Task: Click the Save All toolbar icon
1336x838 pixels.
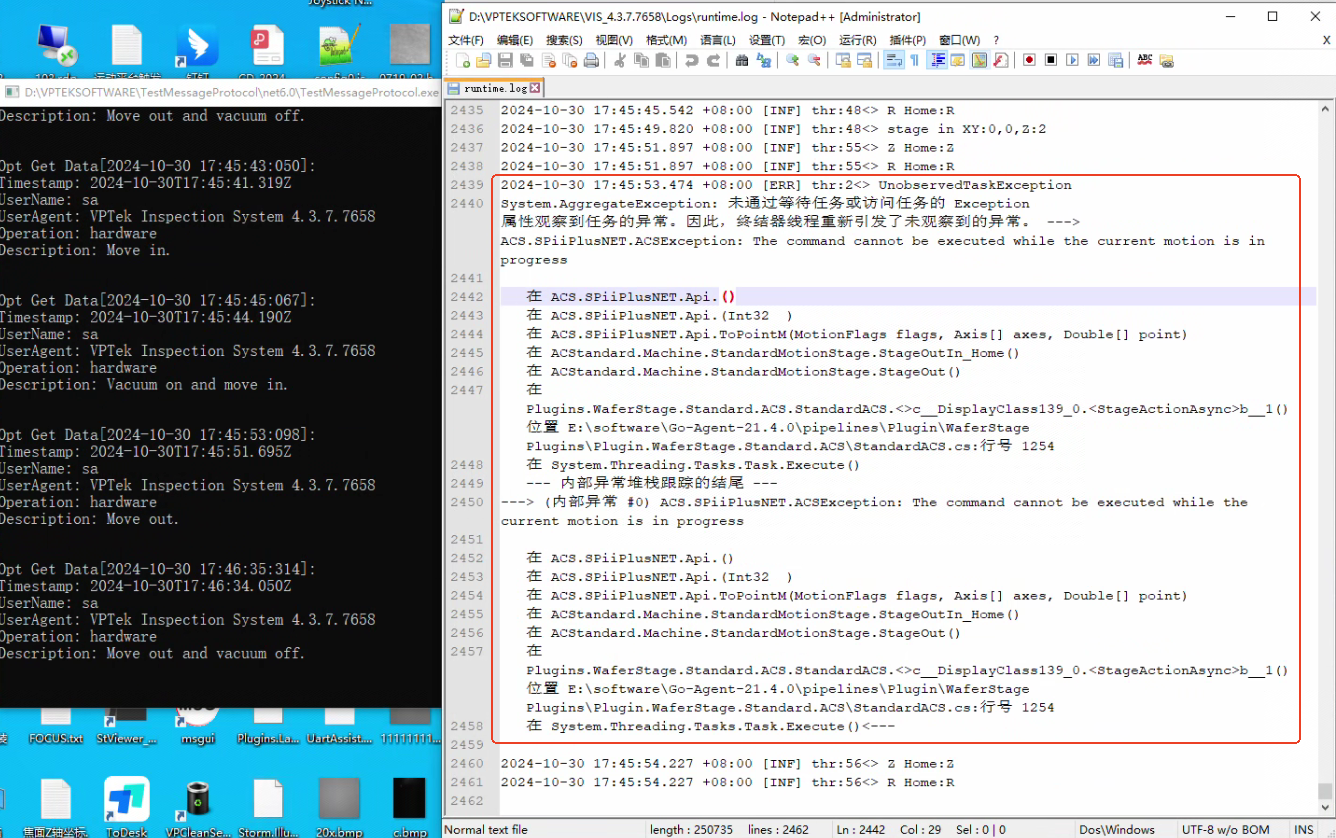Action: coord(527,60)
